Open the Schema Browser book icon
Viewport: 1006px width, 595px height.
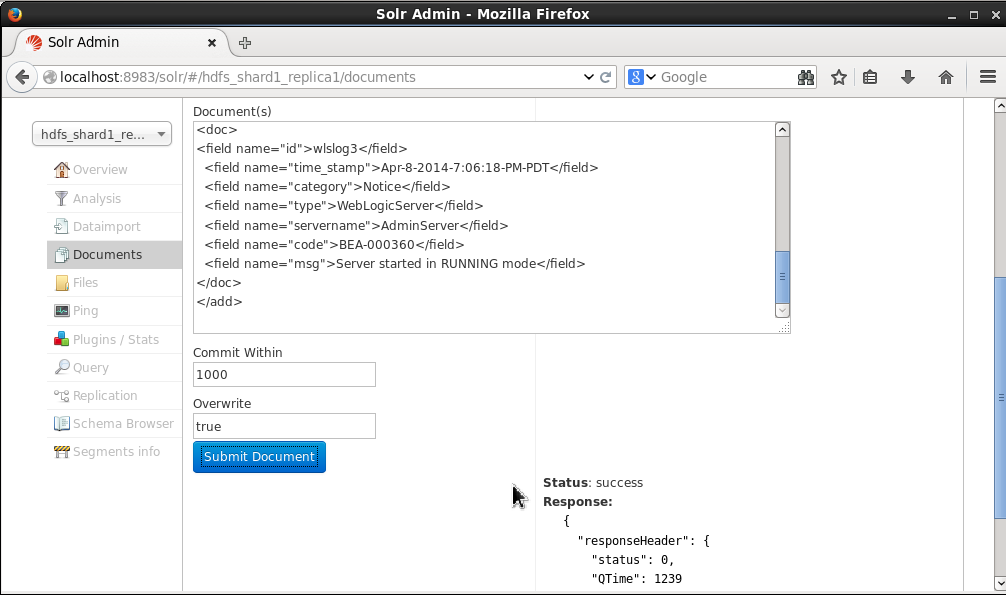pyautogui.click(x=62, y=424)
